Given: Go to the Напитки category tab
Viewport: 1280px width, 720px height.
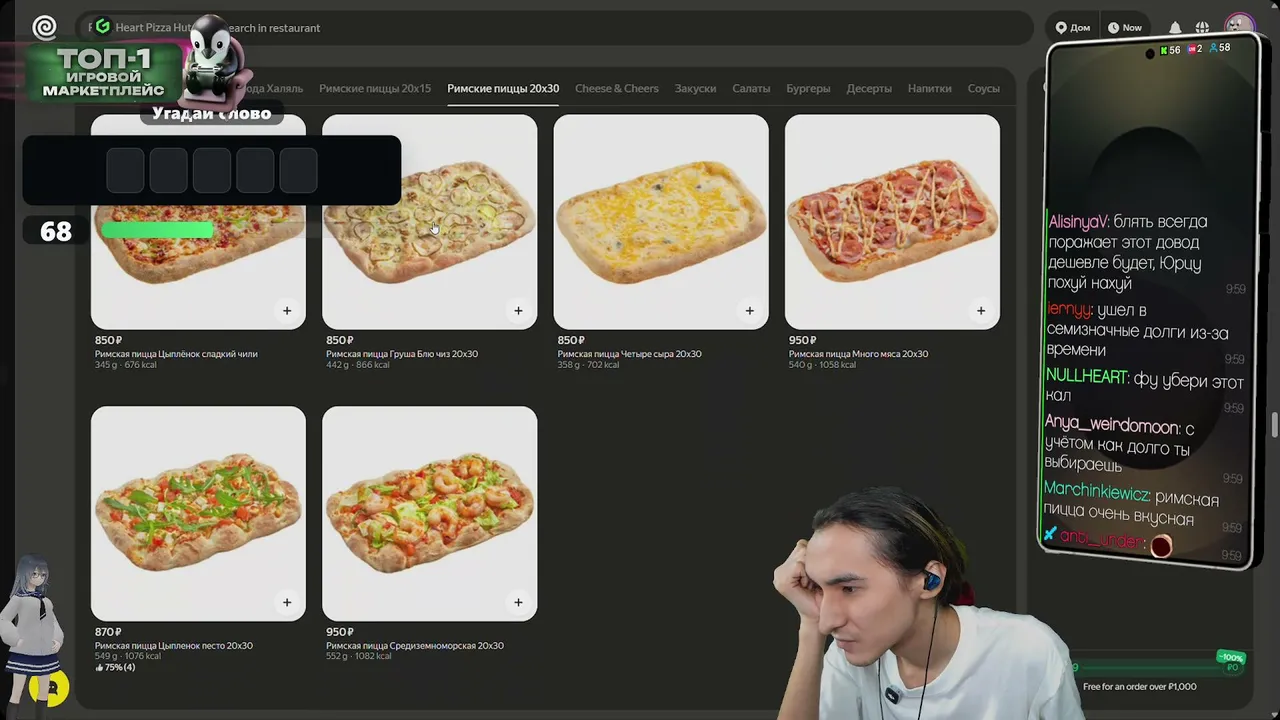Looking at the screenshot, I should (x=930, y=88).
